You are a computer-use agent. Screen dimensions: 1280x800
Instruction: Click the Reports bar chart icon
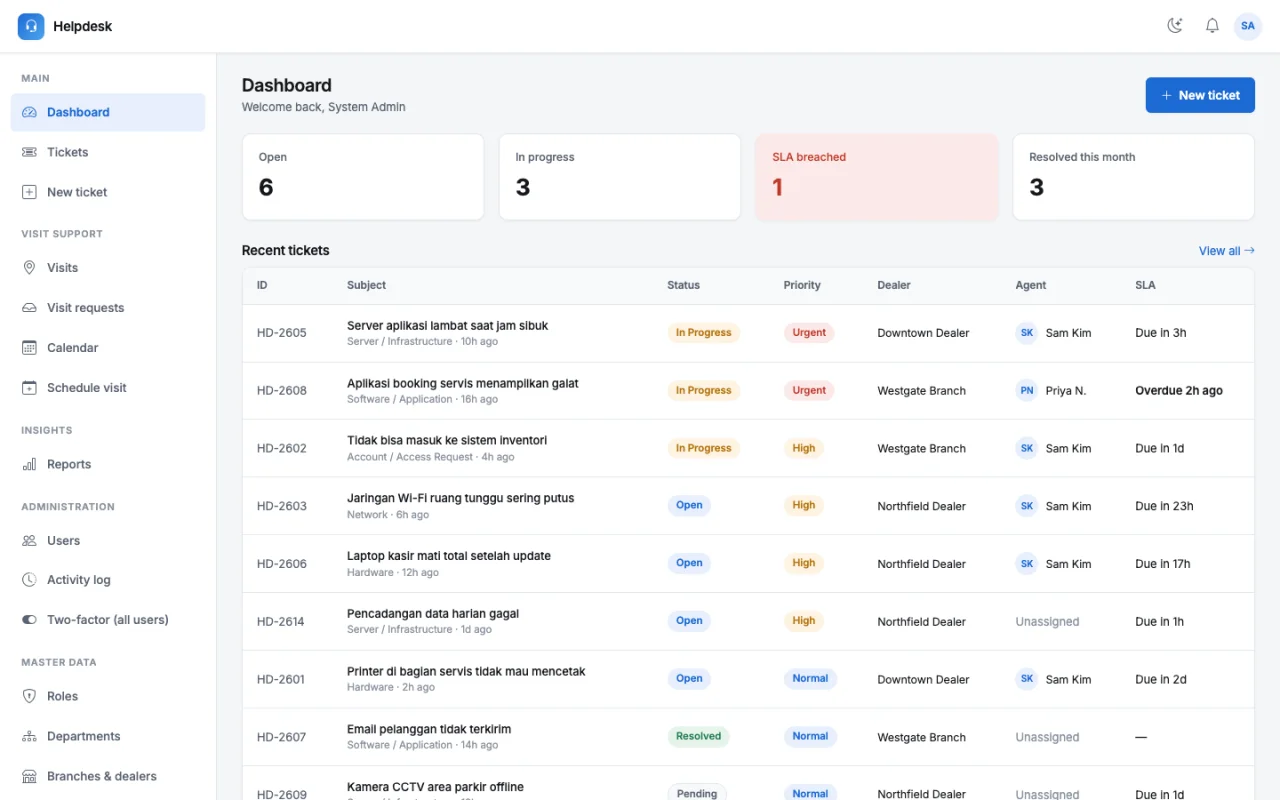[29, 464]
